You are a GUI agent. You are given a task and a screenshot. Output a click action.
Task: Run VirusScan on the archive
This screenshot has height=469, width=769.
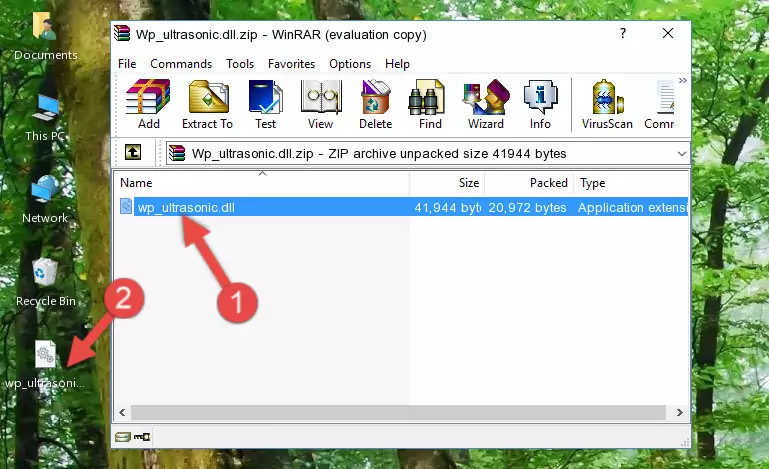pos(607,104)
